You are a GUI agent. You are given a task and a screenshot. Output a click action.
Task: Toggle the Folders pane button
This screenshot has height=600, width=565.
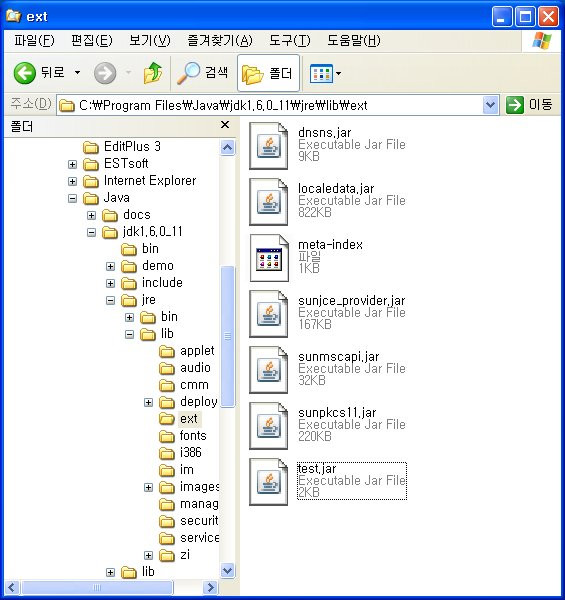268,73
